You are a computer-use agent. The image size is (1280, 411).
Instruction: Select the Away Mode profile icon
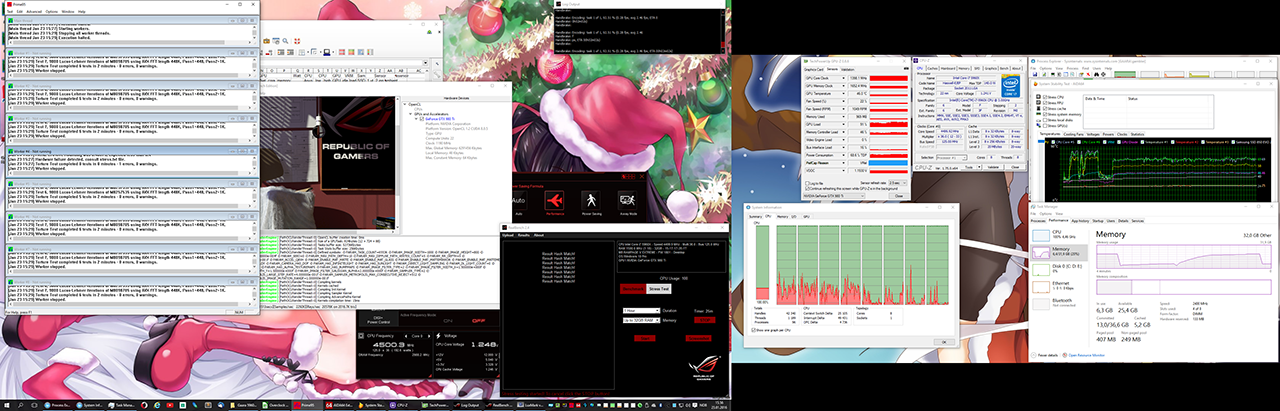tap(627, 200)
